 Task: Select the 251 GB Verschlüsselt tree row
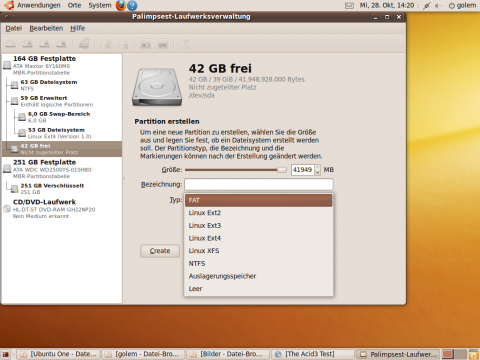coord(62,189)
